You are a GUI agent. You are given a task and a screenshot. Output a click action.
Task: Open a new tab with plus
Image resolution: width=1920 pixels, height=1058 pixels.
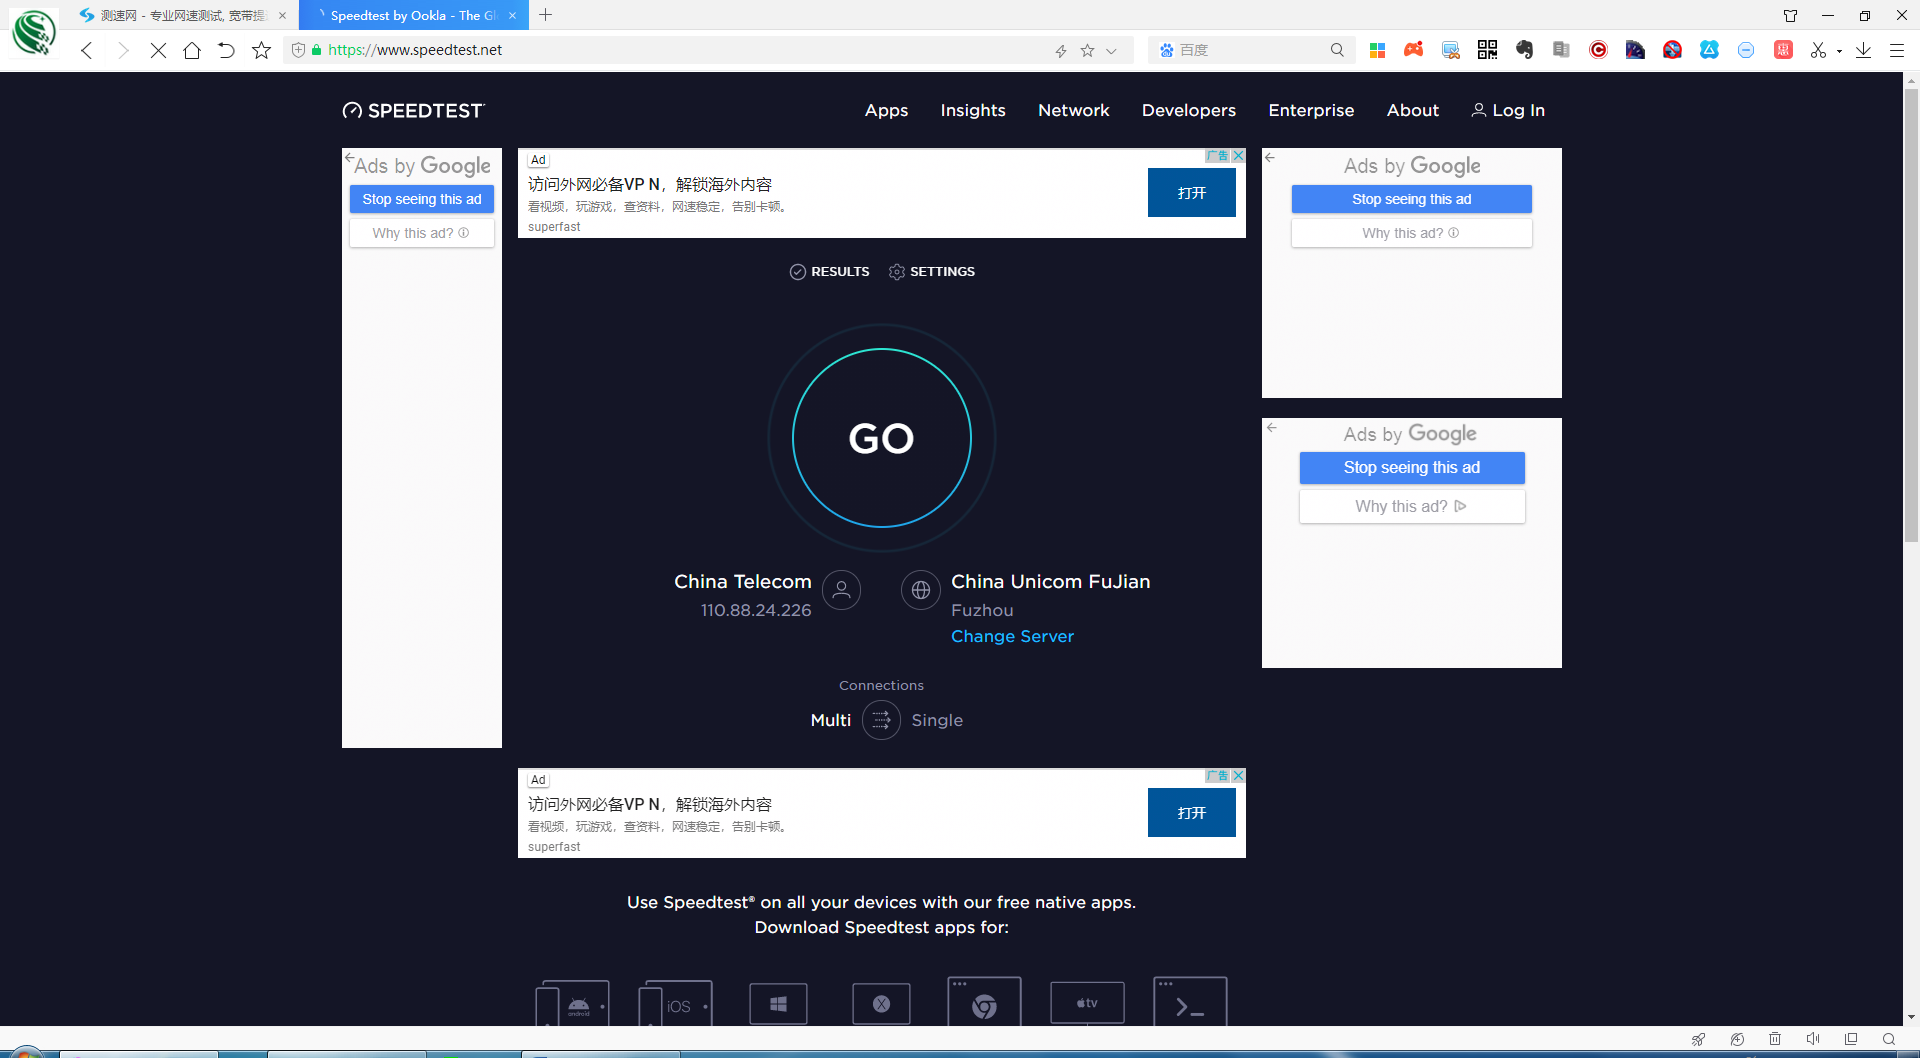click(x=545, y=15)
